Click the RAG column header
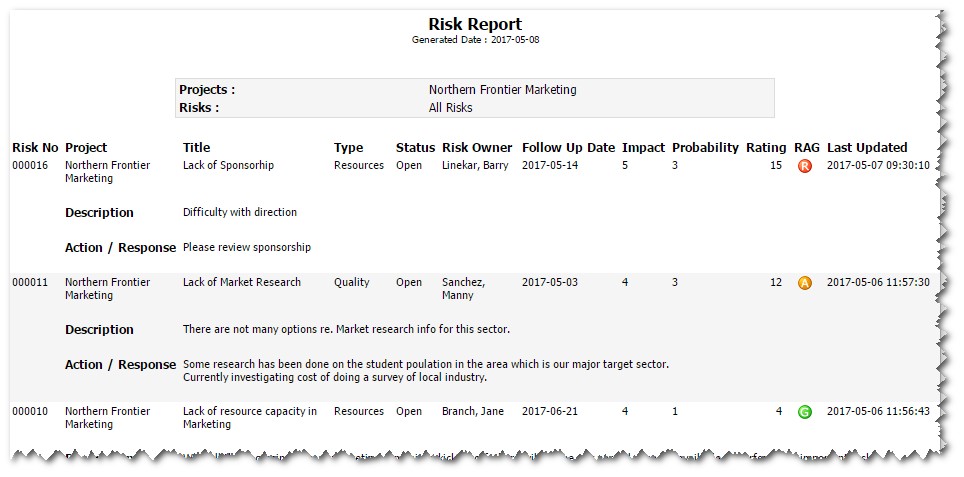The width and height of the screenshot is (964, 477). pyautogui.click(x=807, y=148)
